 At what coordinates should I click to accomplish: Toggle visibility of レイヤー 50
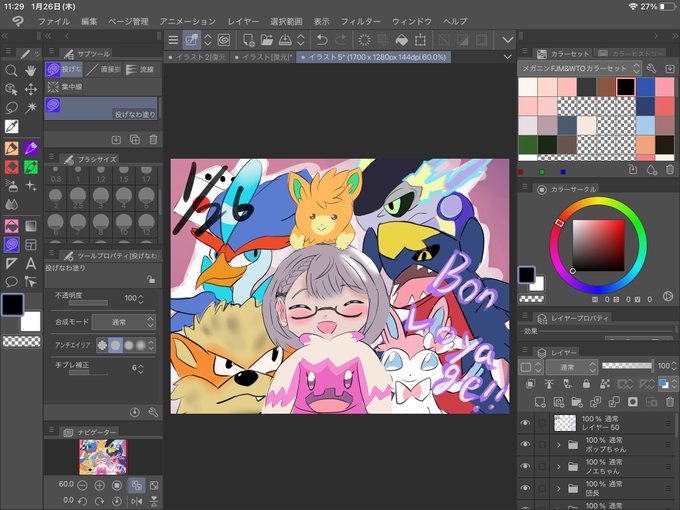coord(525,423)
